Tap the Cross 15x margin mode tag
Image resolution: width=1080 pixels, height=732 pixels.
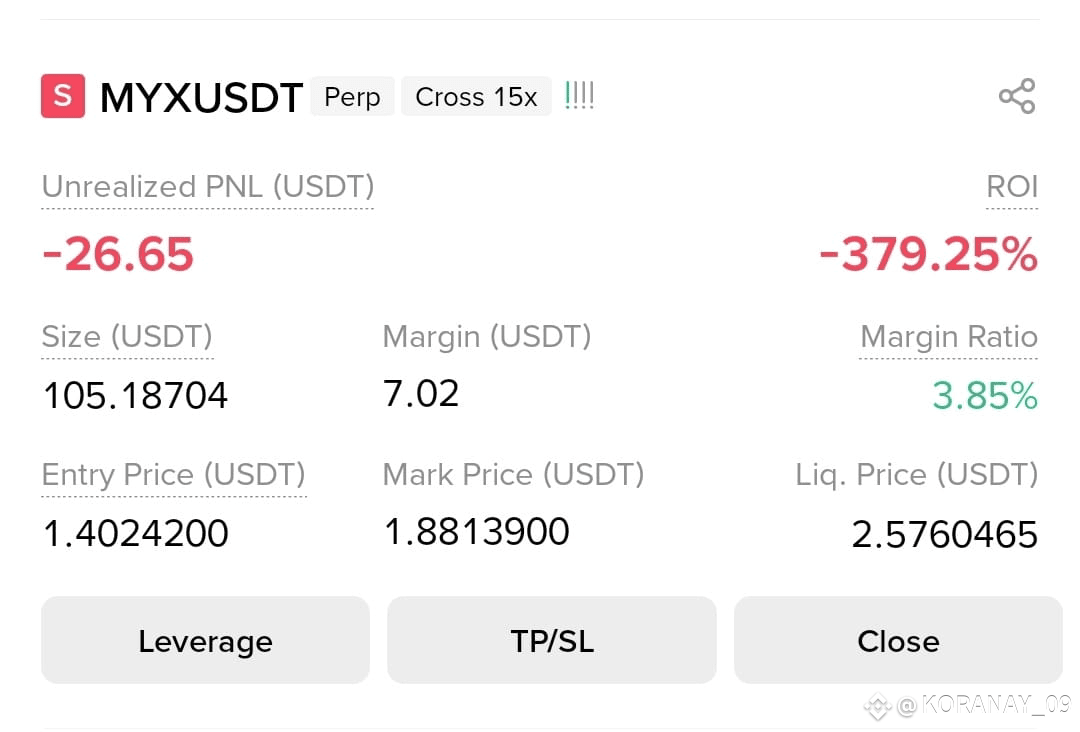point(476,96)
